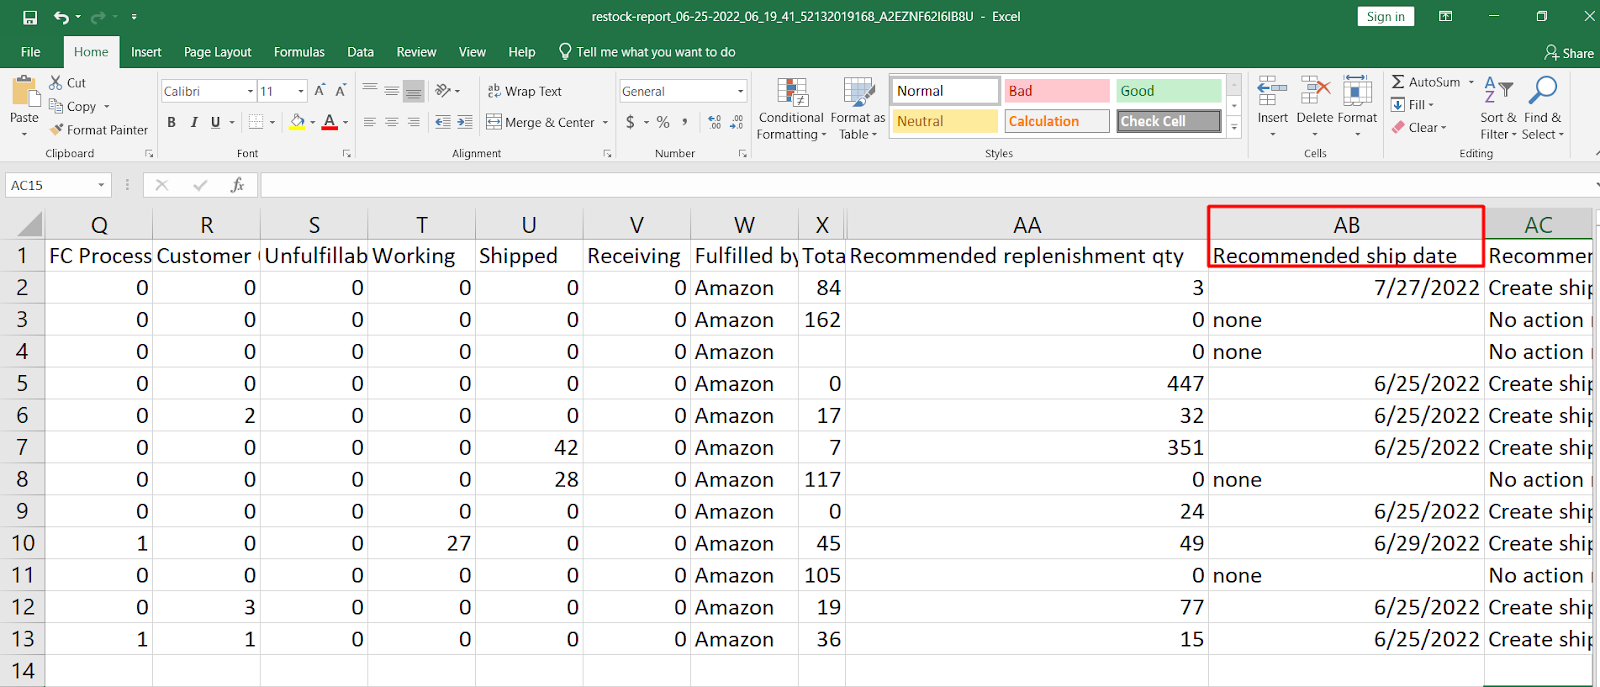Image resolution: width=1600 pixels, height=687 pixels.
Task: Click the Sign in button
Action: (1385, 17)
